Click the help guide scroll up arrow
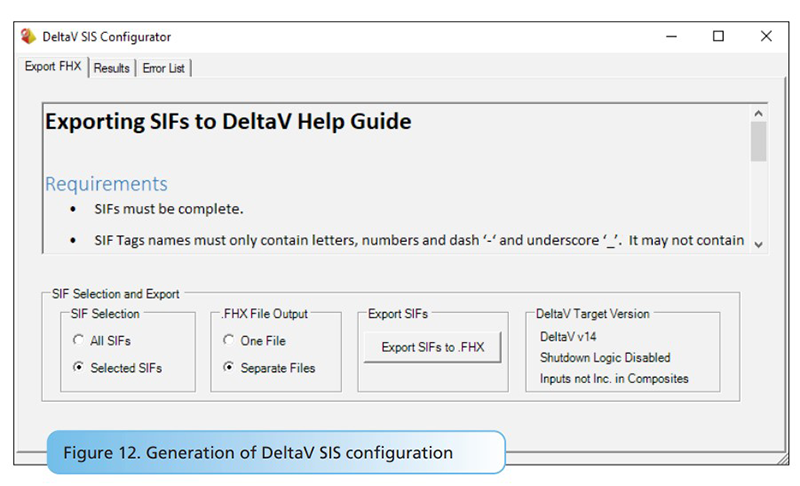Screen dimensions: 800x486 758,112
